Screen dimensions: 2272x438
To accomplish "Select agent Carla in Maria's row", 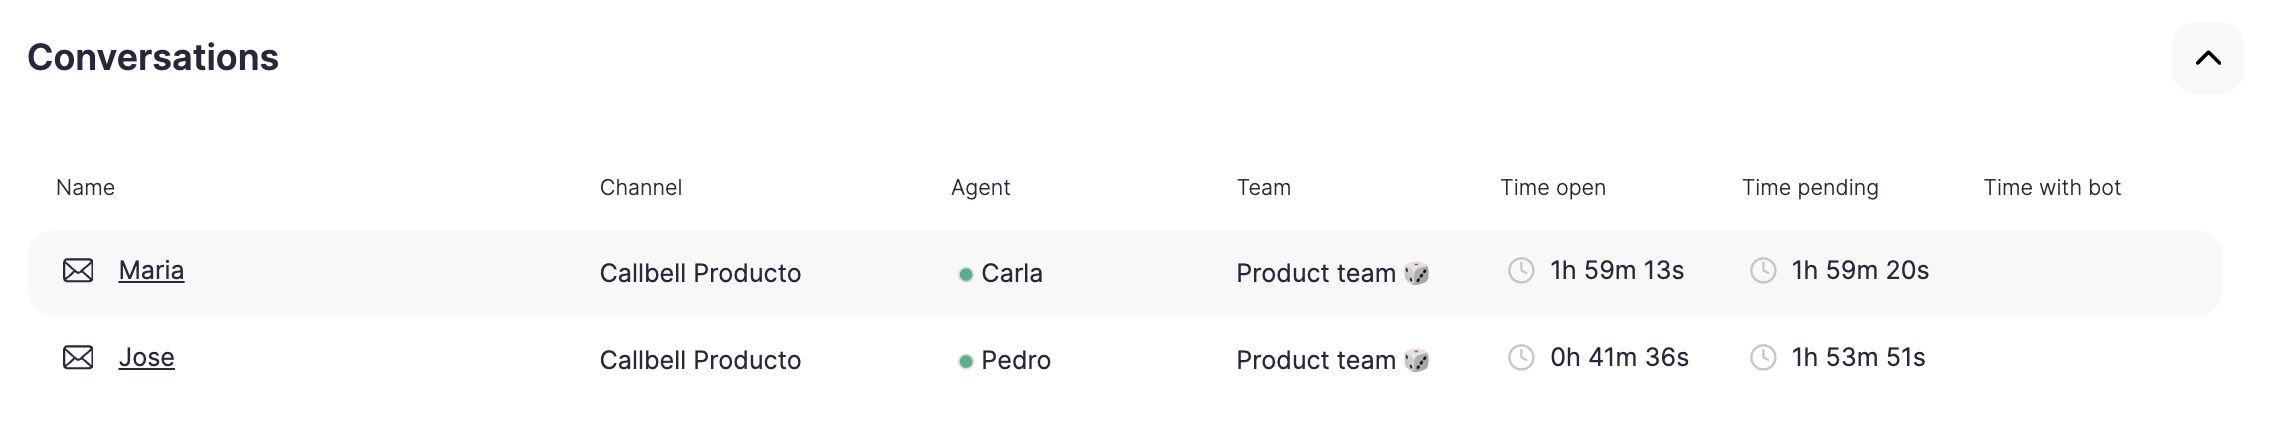I will [1011, 273].
